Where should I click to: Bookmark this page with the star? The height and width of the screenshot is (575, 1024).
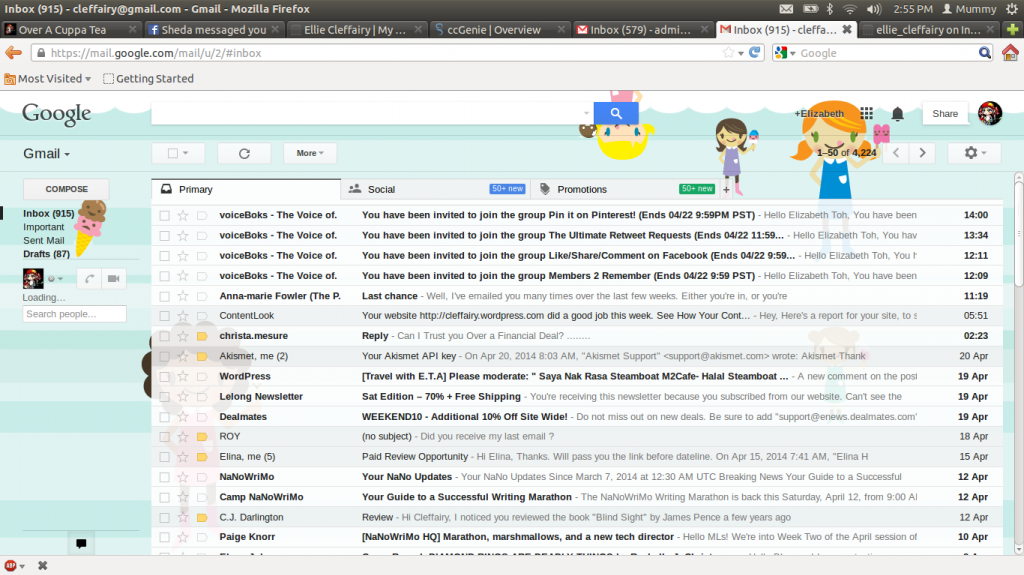(x=728, y=53)
